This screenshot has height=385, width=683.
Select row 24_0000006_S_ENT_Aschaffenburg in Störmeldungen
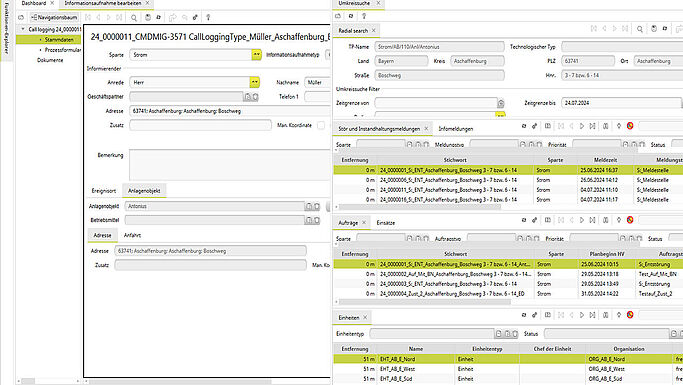coord(508,180)
